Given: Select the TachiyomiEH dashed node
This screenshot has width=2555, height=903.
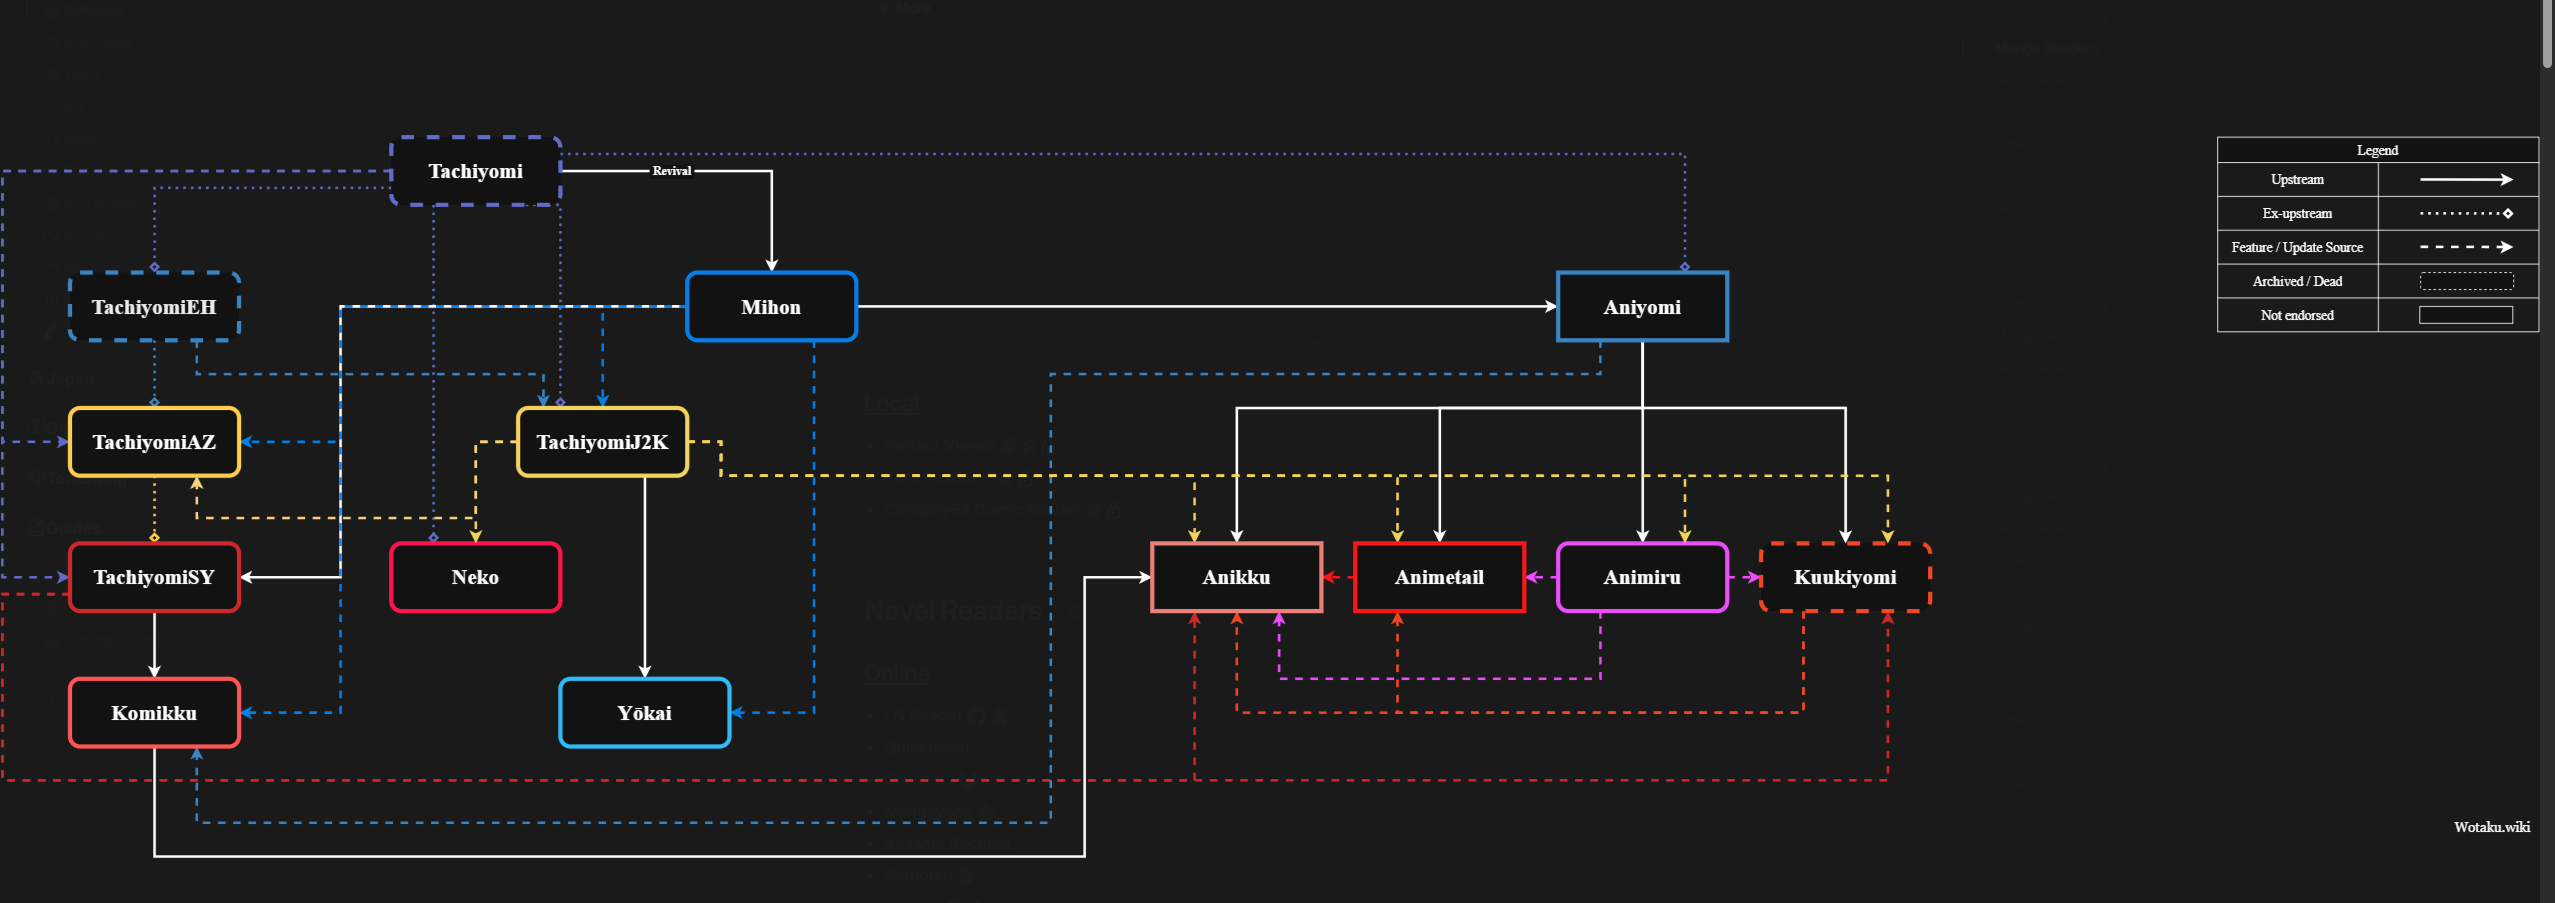Looking at the screenshot, I should [x=154, y=307].
